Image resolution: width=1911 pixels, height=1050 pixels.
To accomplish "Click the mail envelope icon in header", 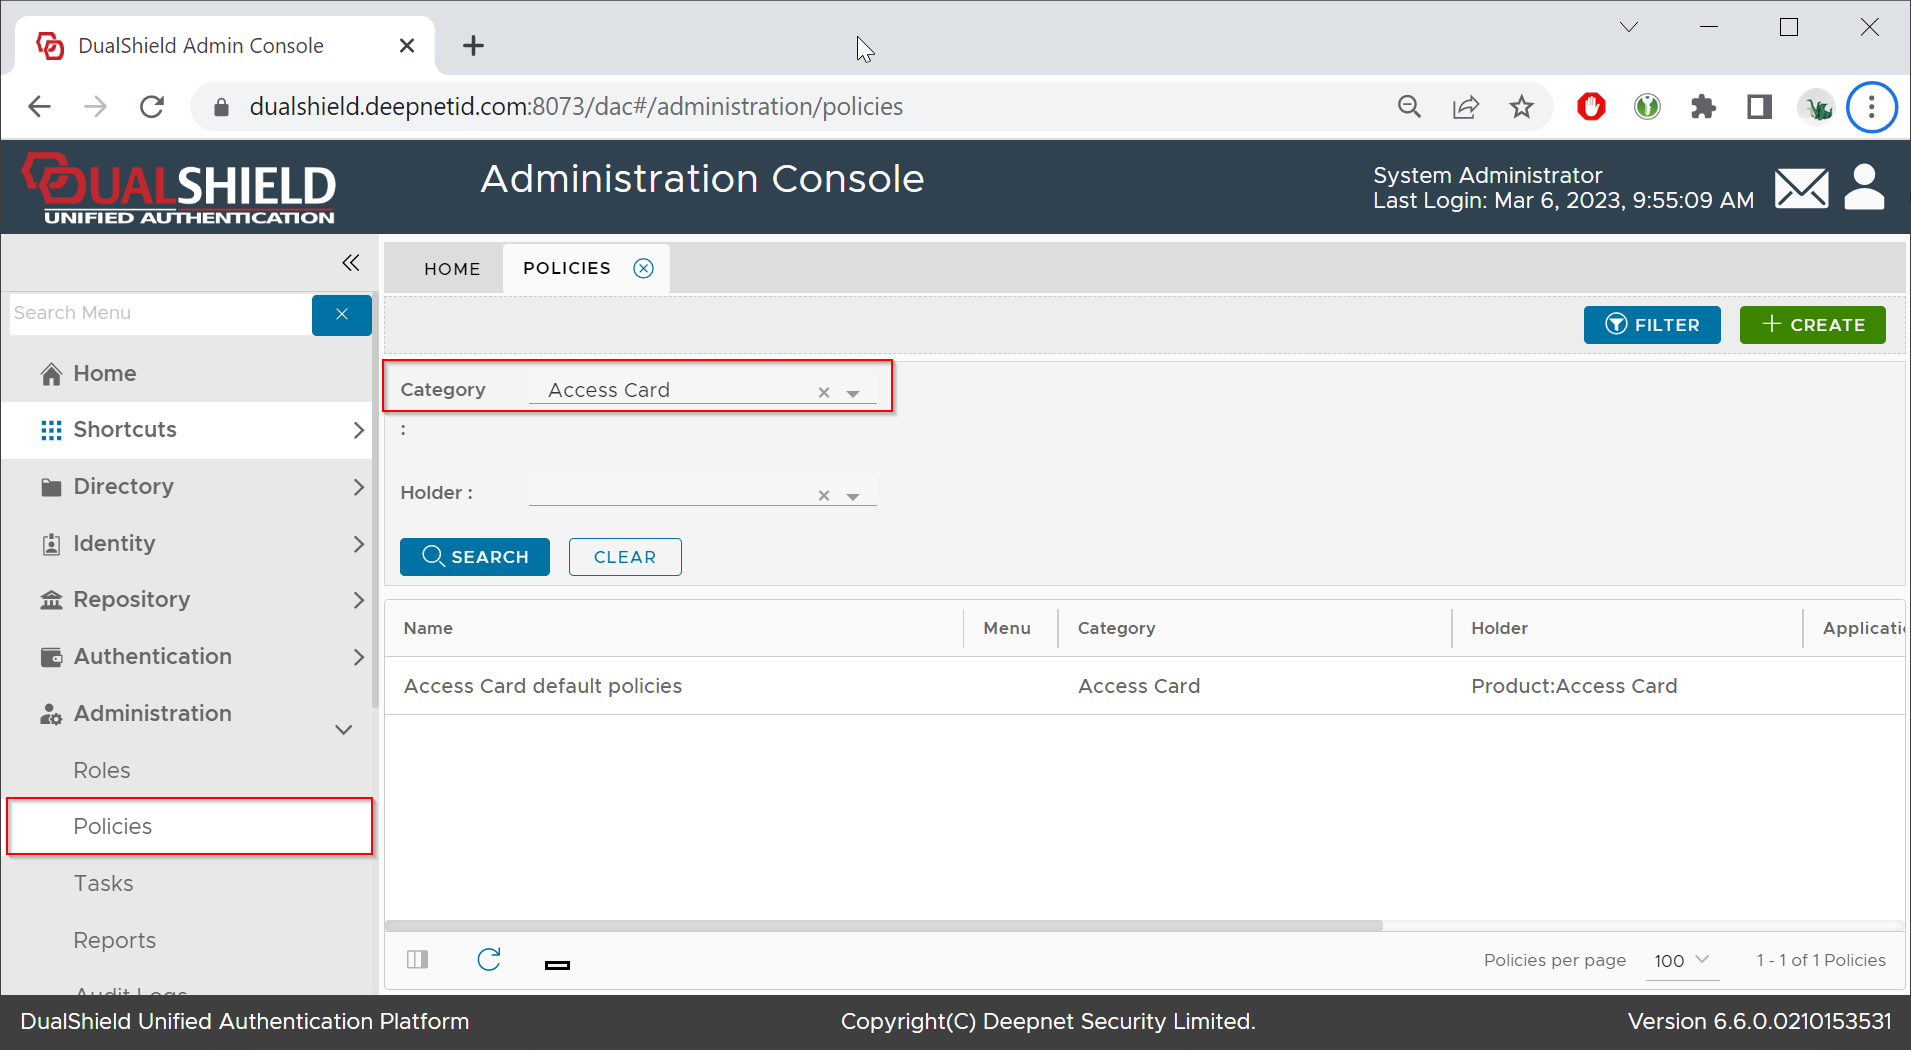I will coord(1801,188).
